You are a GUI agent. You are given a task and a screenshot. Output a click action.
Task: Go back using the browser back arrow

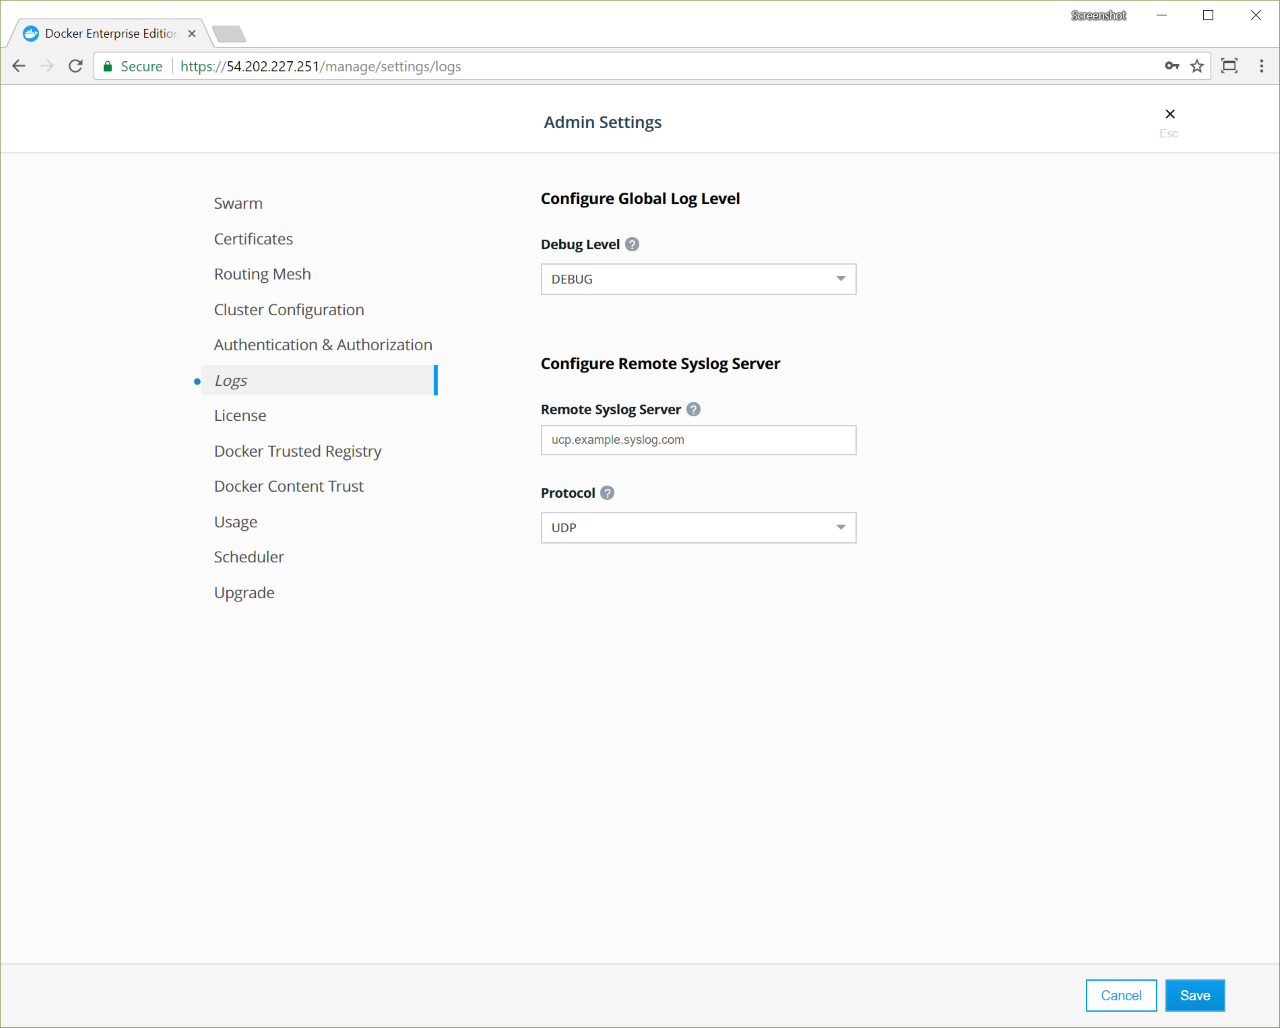click(x=19, y=66)
